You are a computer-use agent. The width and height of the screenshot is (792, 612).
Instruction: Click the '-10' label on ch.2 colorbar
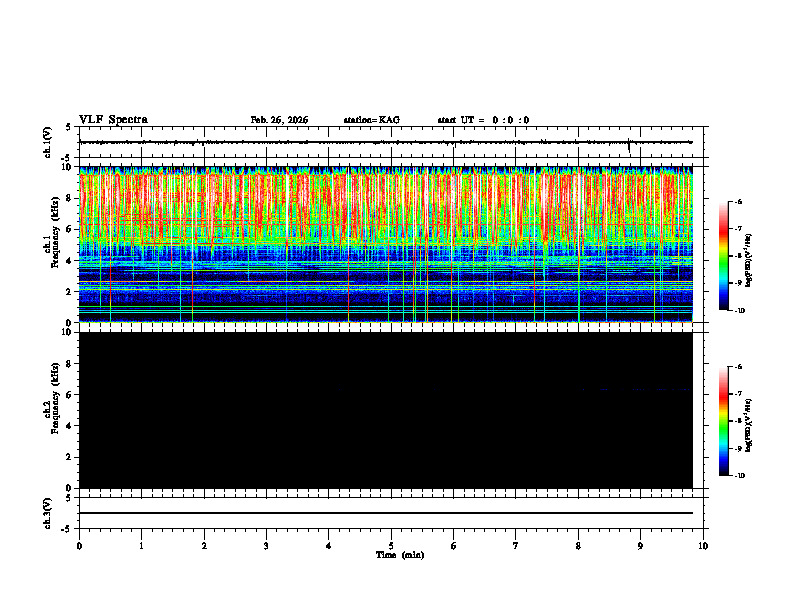(x=739, y=476)
